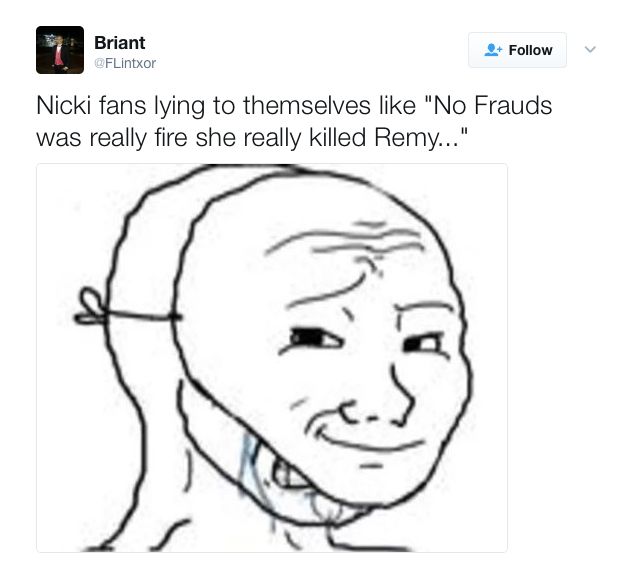Open the attached smiling mask meme image
Viewport: 632px width, 563px height.
tap(272, 358)
